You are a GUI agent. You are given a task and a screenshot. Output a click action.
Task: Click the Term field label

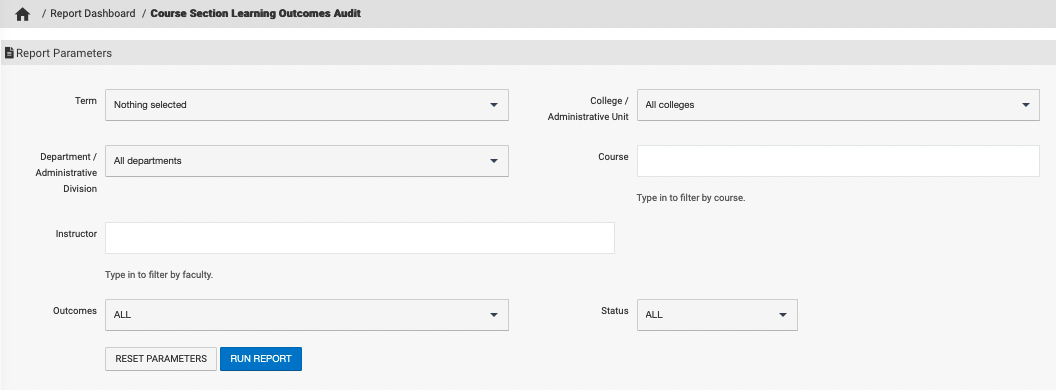(x=86, y=100)
